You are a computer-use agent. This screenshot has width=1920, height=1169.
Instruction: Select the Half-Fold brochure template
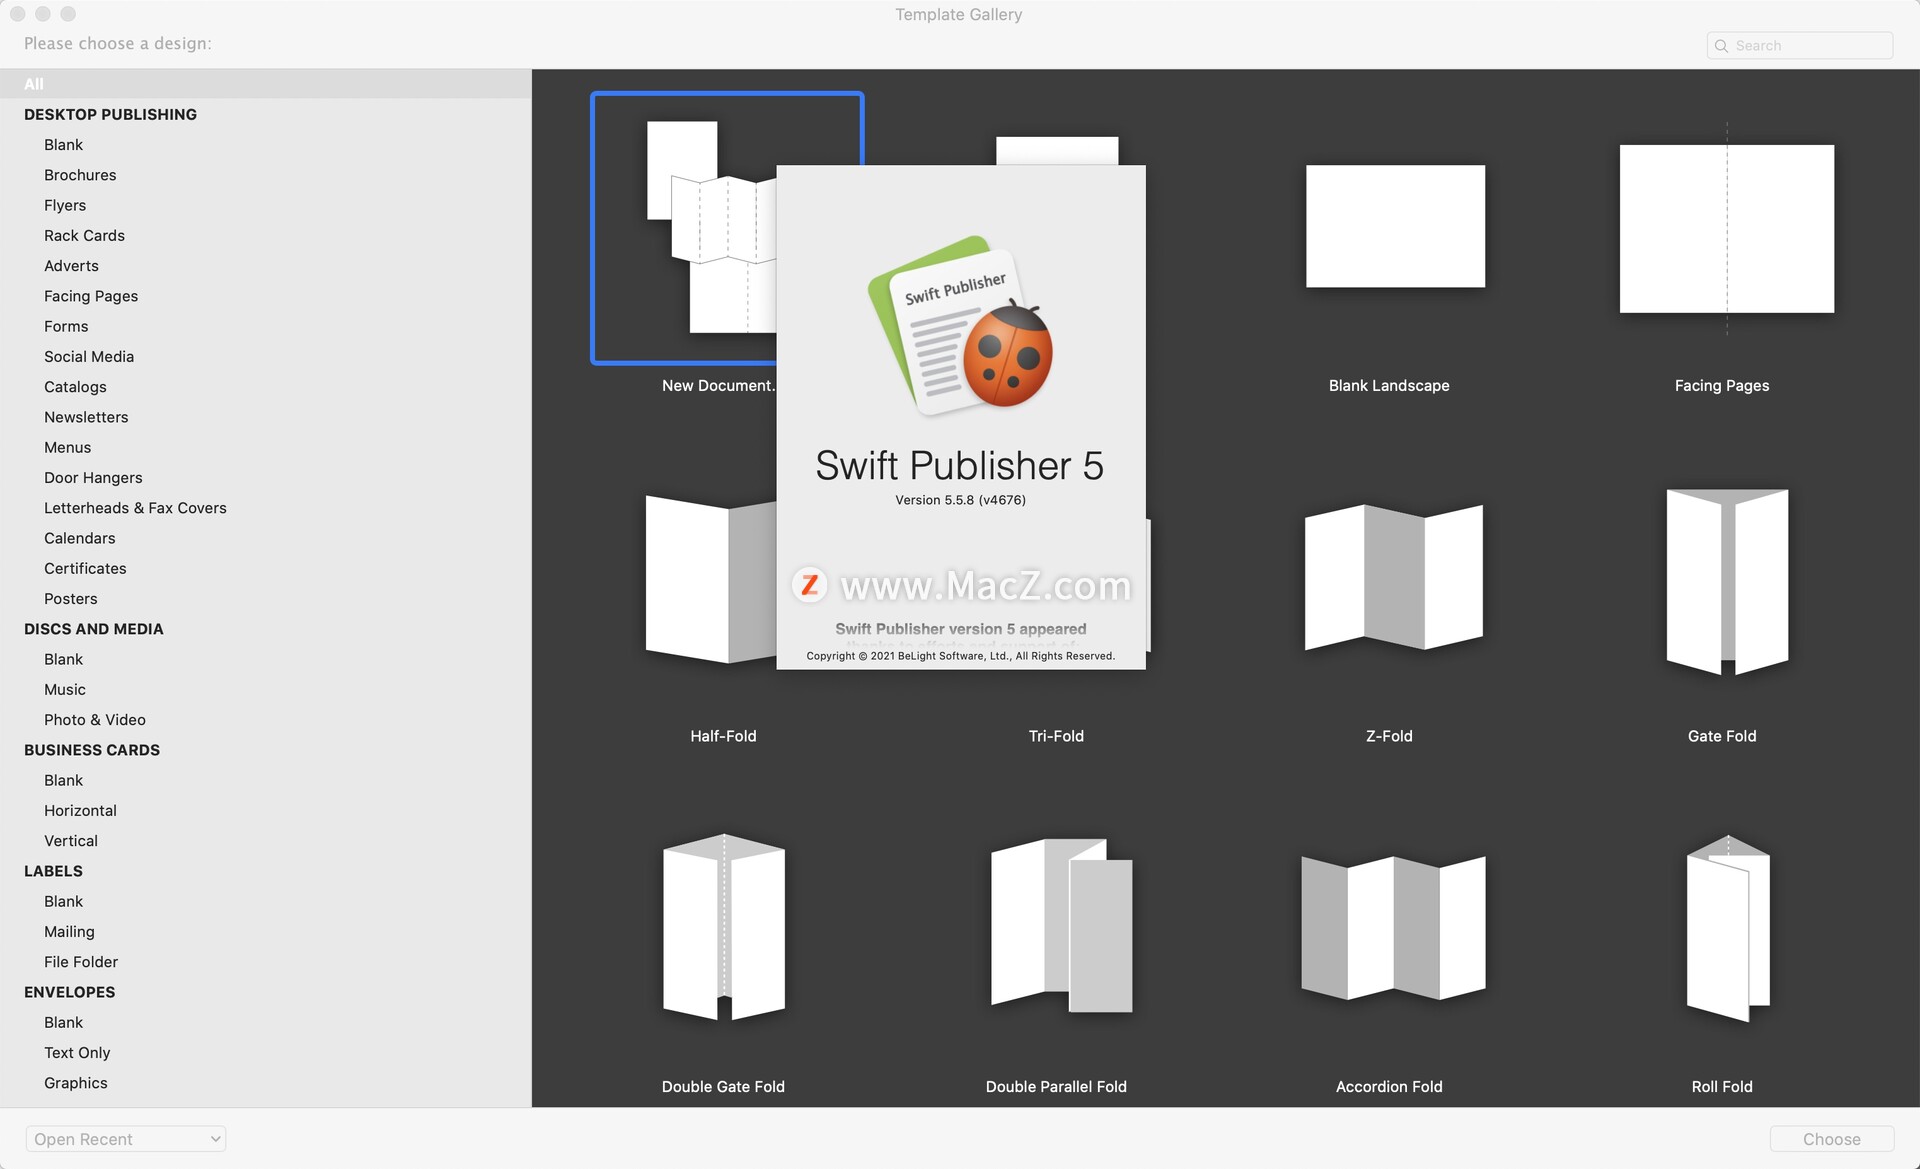point(710,579)
